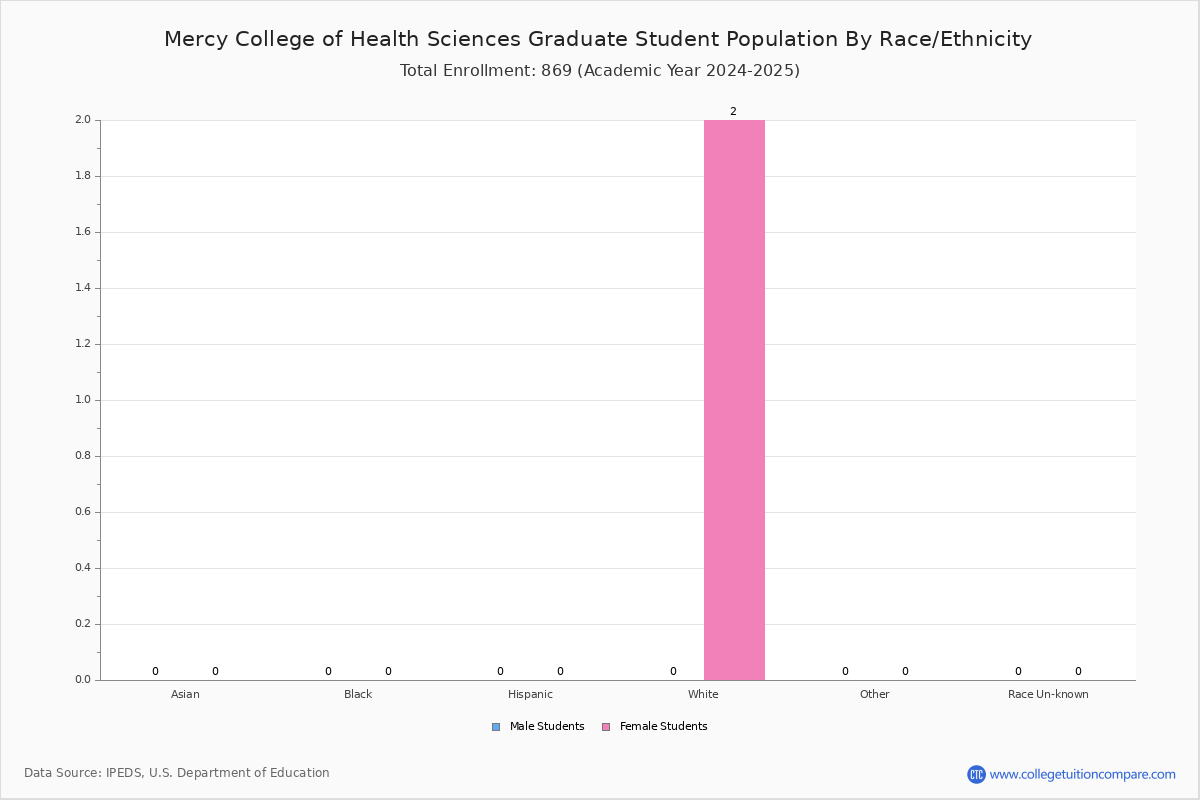Click the pink White female students bar

pyautogui.click(x=734, y=400)
